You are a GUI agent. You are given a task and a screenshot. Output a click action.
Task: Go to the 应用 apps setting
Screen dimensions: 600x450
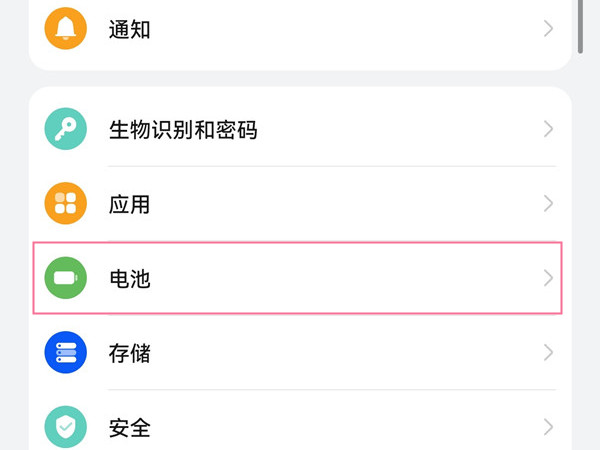129,204
